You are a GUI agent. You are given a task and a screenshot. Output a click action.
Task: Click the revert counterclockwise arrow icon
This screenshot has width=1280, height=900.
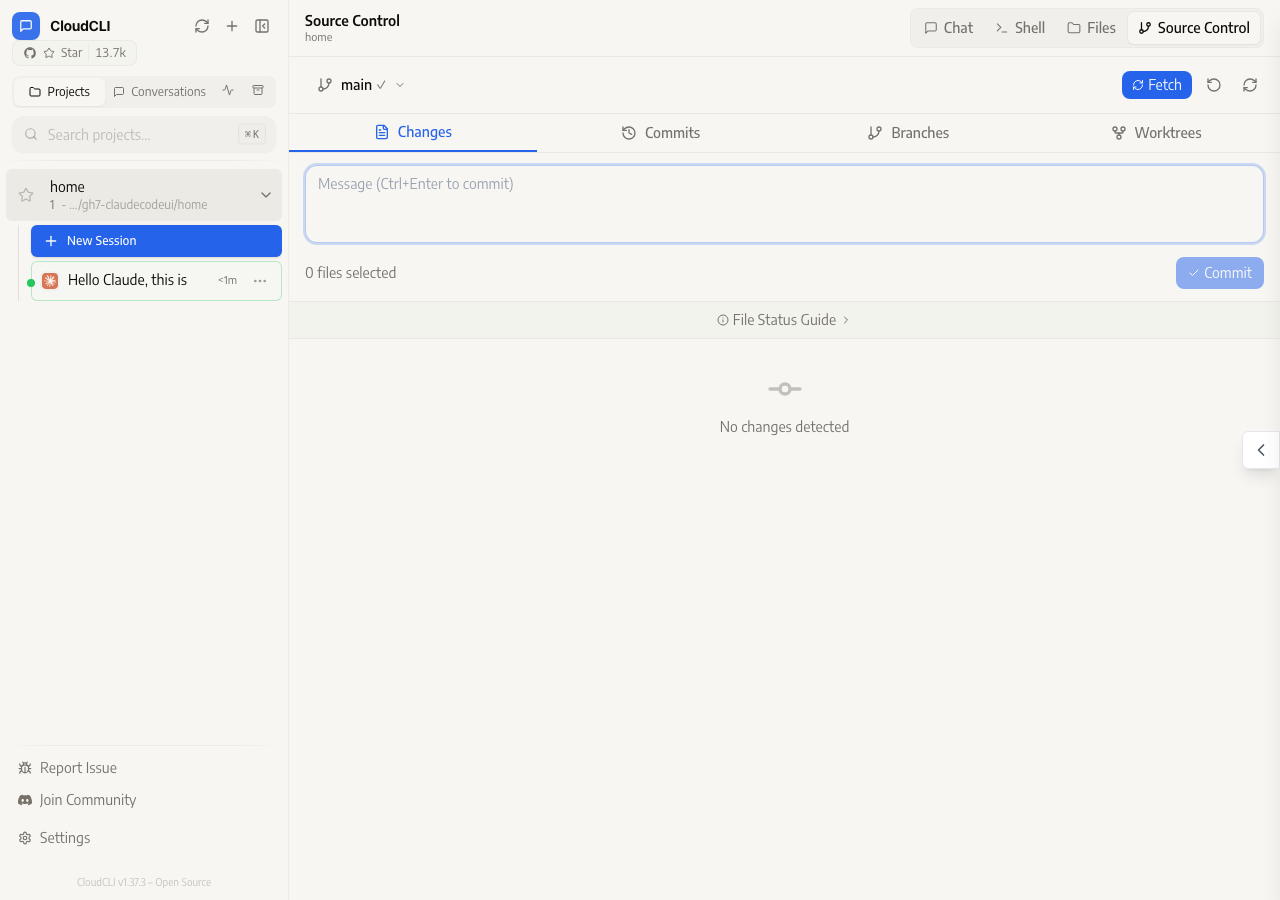coord(1214,85)
